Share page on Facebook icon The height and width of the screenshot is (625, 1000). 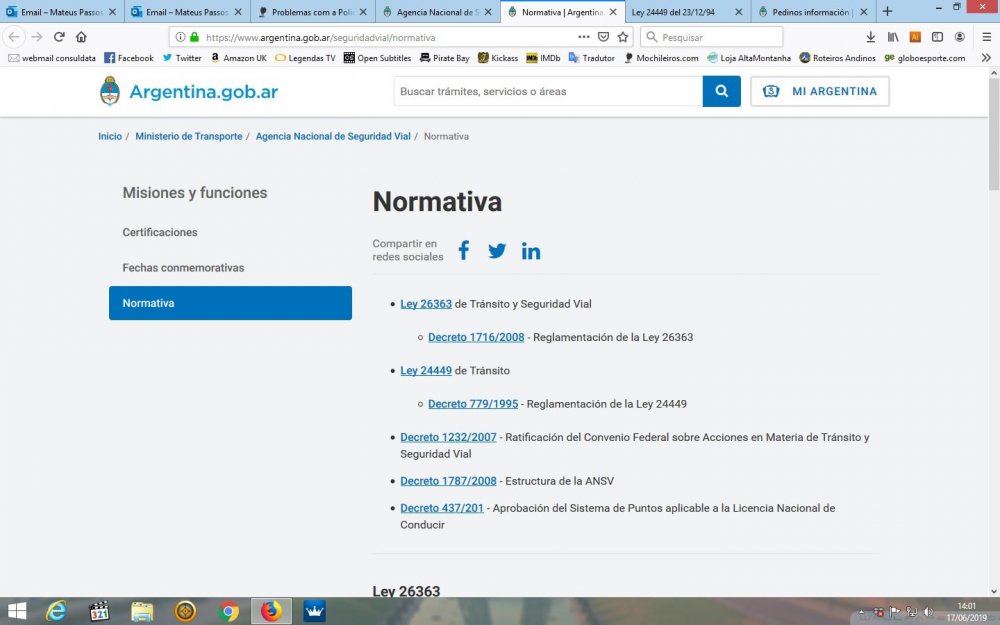[x=463, y=251]
